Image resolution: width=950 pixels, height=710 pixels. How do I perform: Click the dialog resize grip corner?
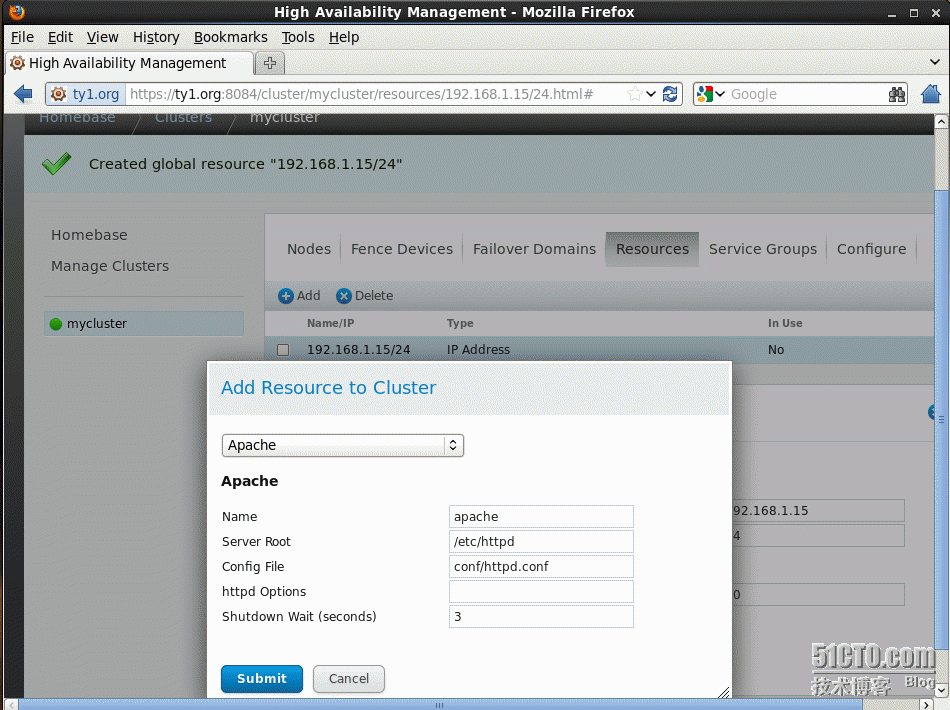pos(723,692)
